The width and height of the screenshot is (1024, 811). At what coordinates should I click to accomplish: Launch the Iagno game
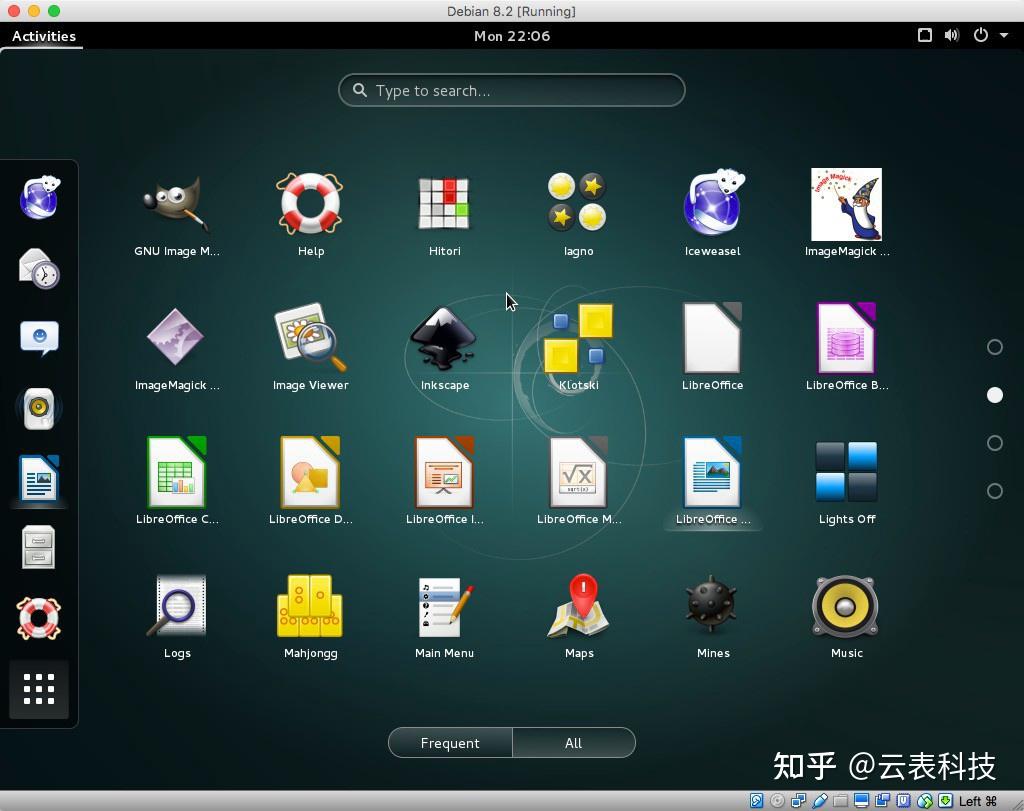click(578, 214)
